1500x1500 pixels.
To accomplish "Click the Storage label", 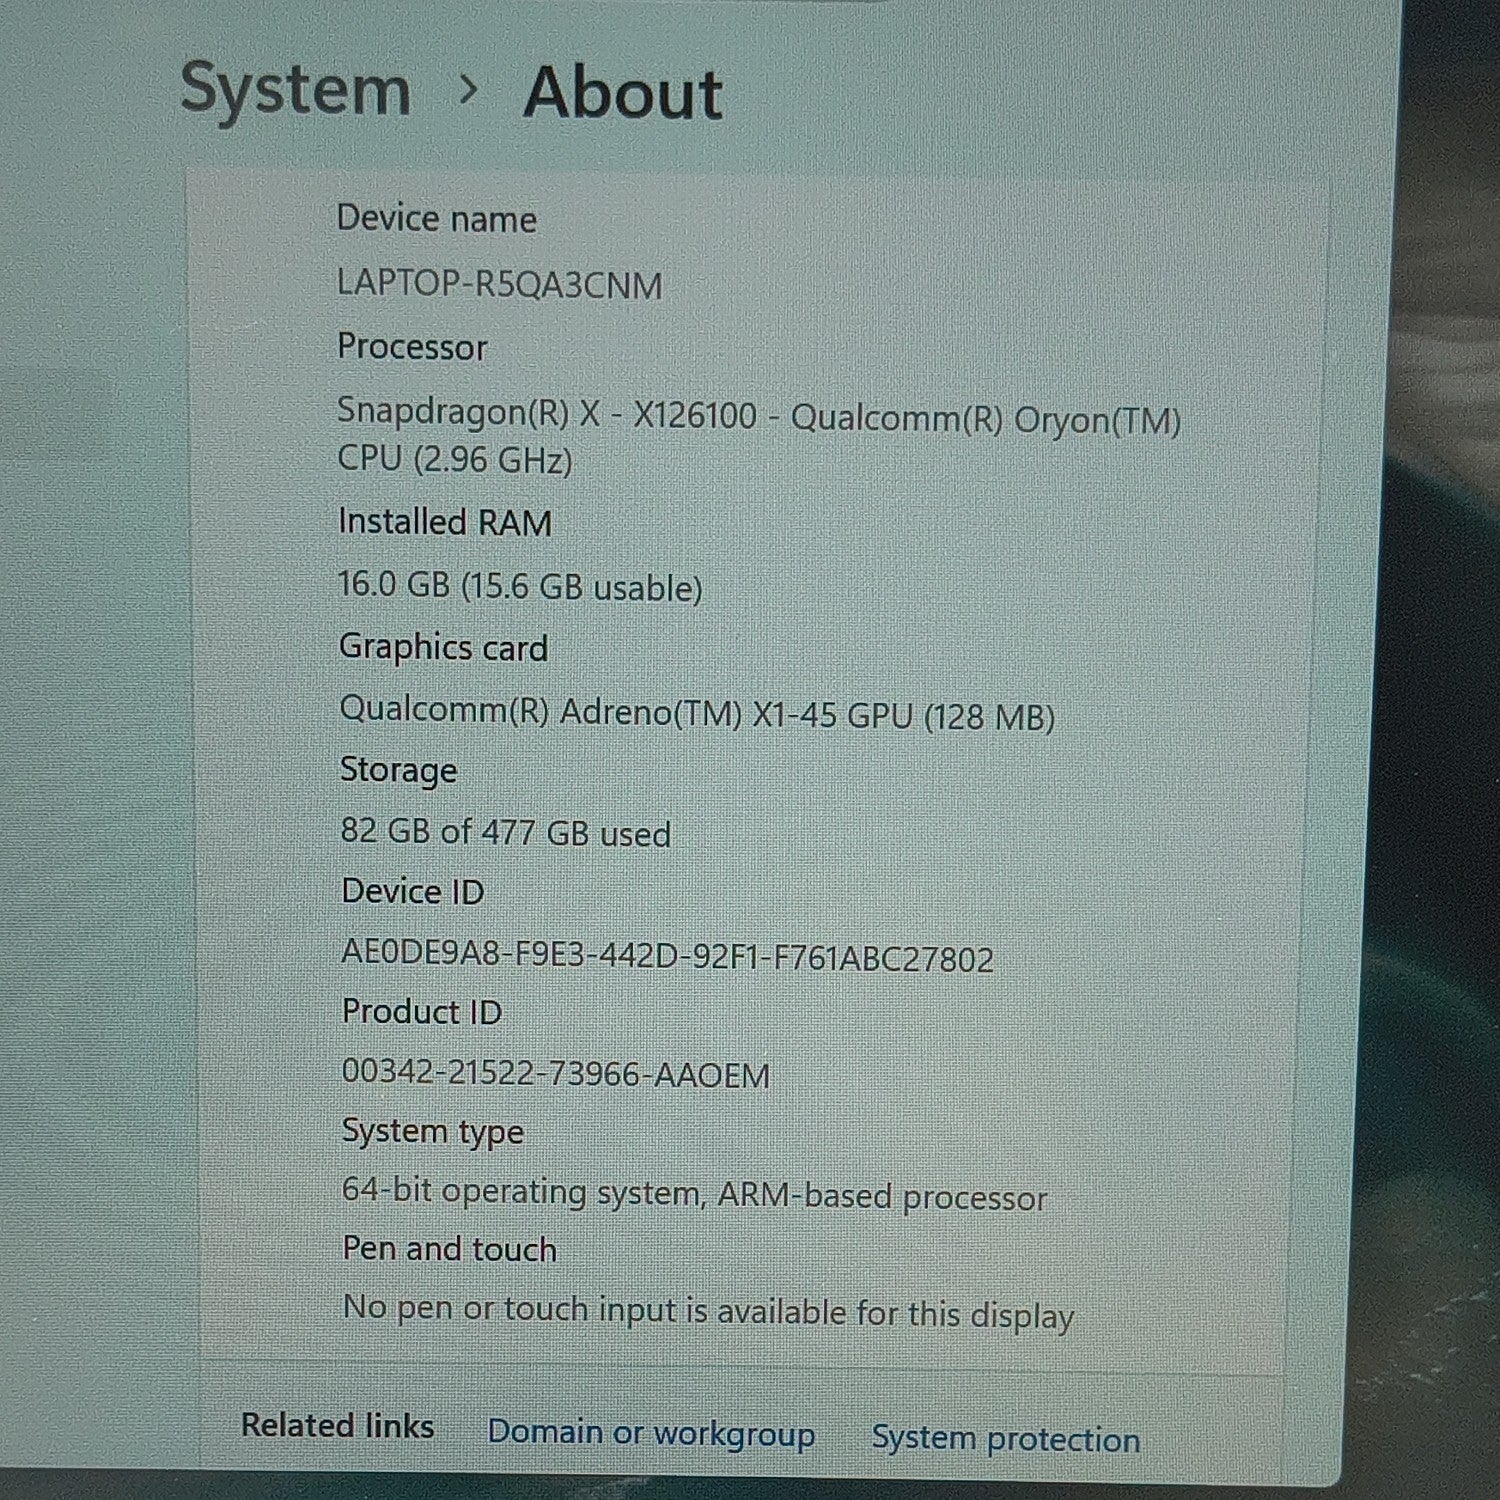I will point(398,771).
